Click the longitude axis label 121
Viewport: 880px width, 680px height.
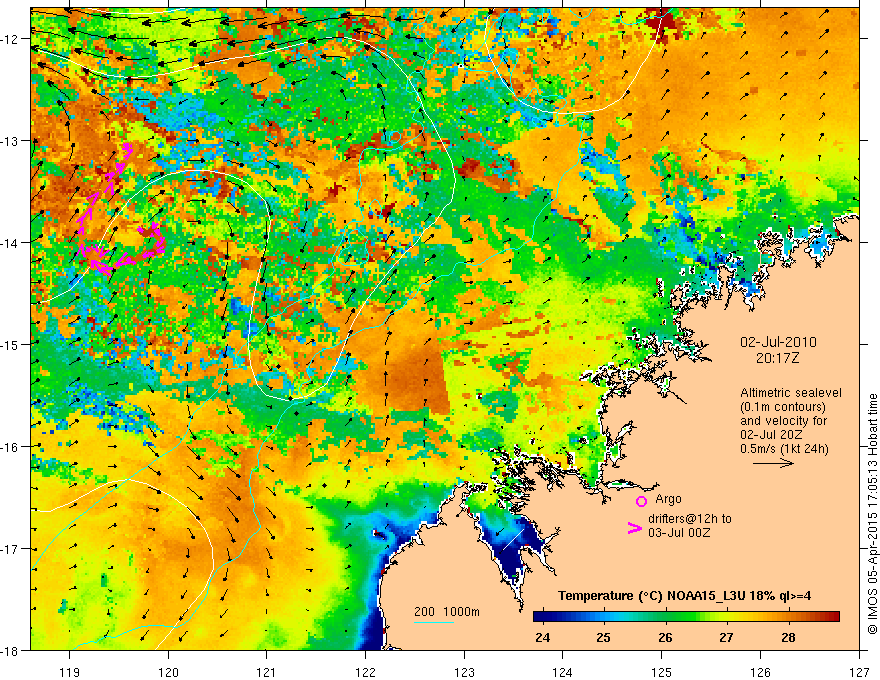(267, 672)
